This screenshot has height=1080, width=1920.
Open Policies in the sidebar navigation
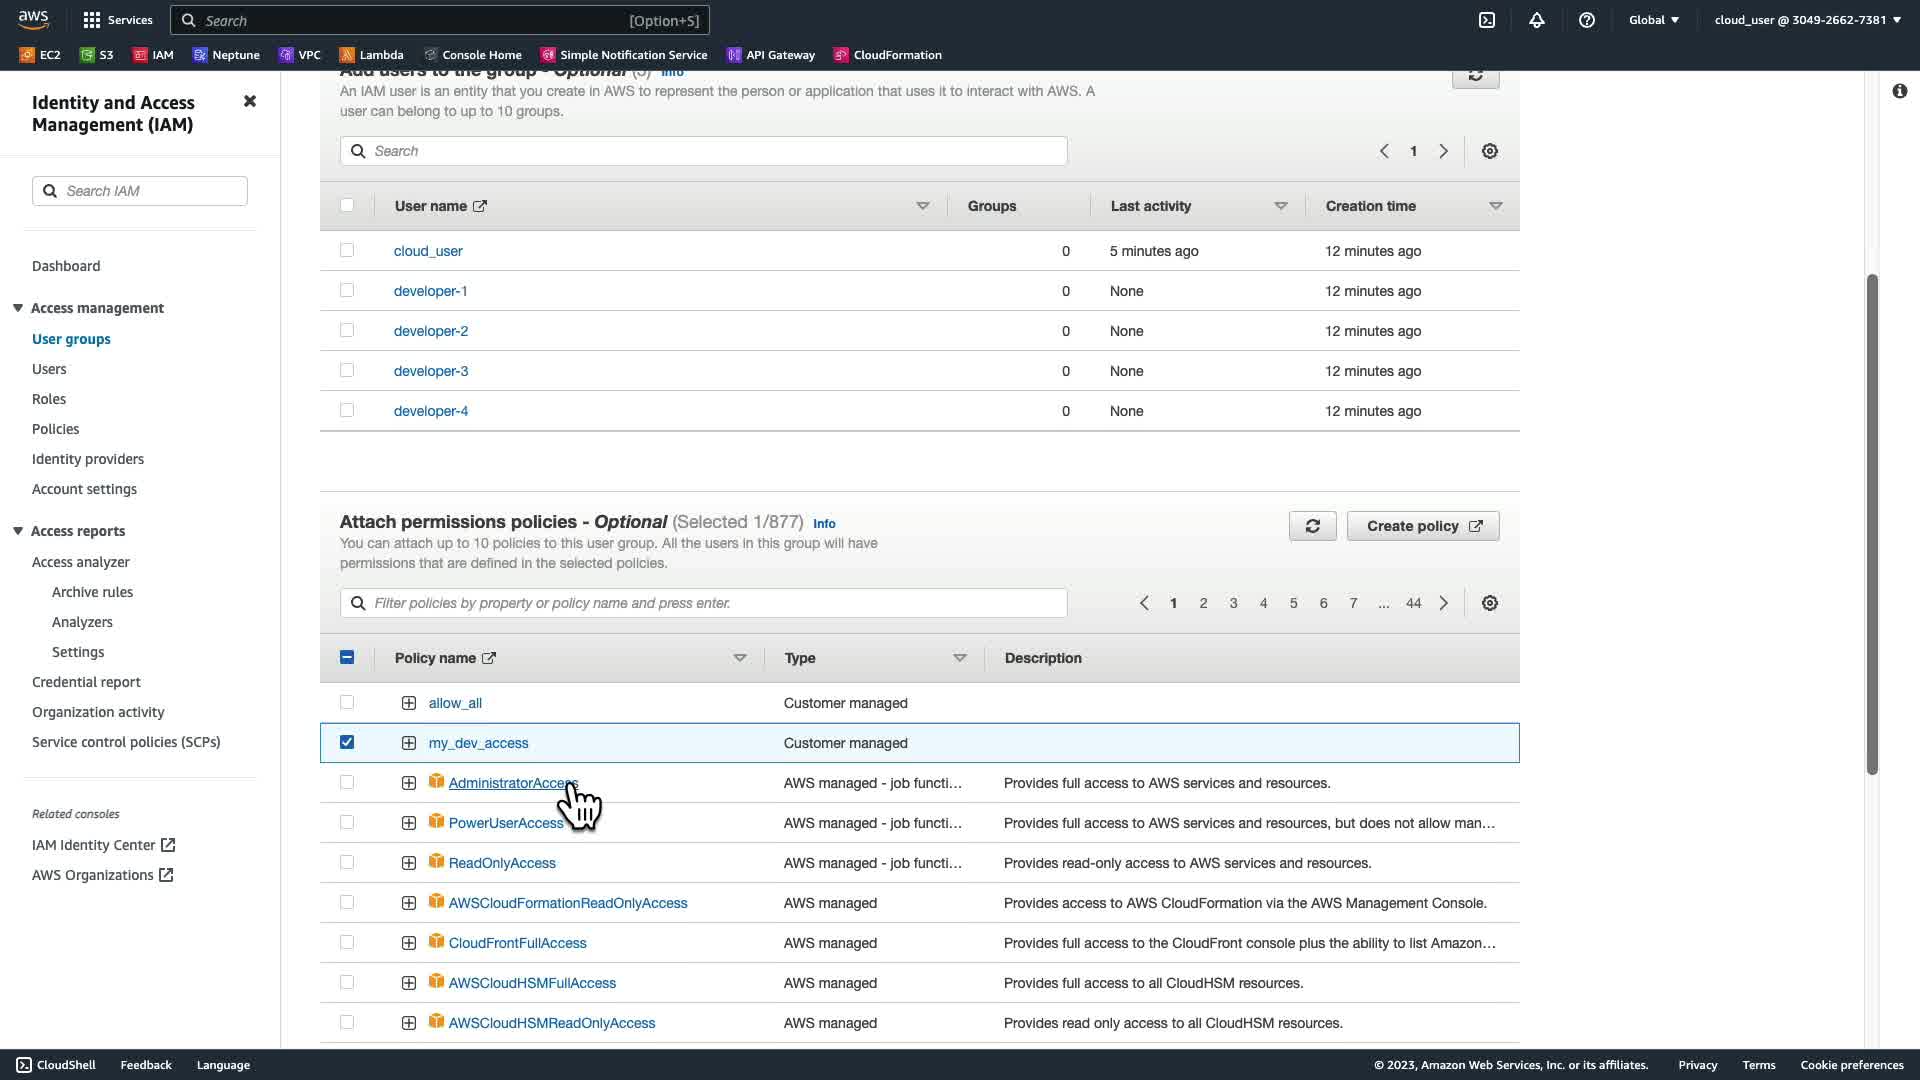(55, 429)
